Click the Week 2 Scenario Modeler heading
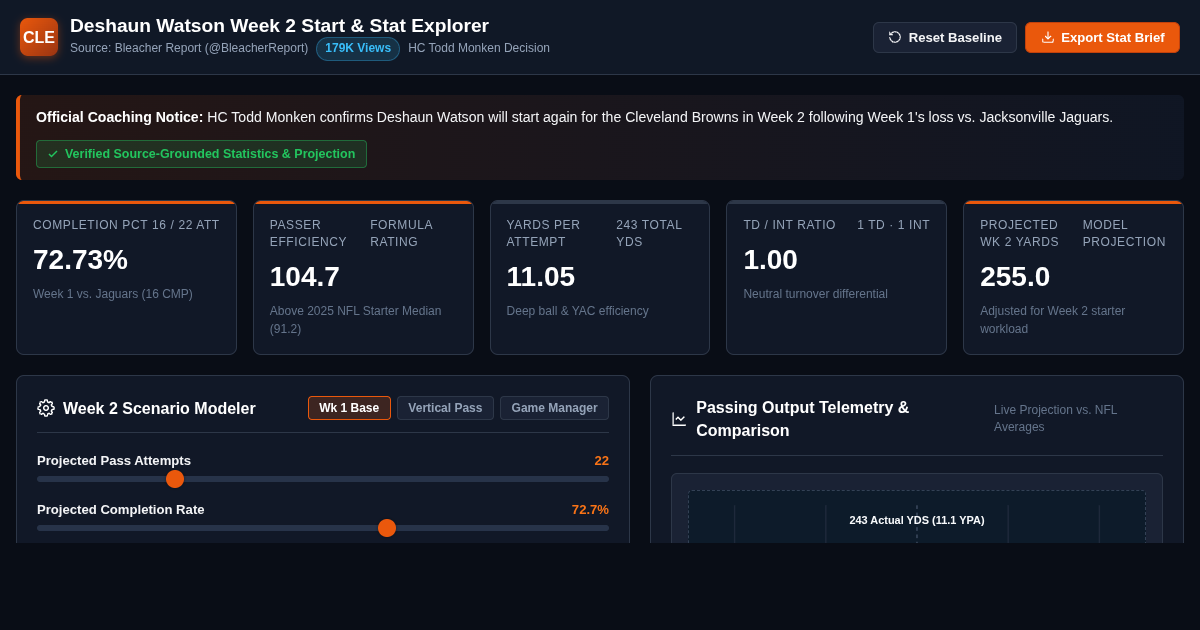The height and width of the screenshot is (630, 1200). (x=159, y=409)
